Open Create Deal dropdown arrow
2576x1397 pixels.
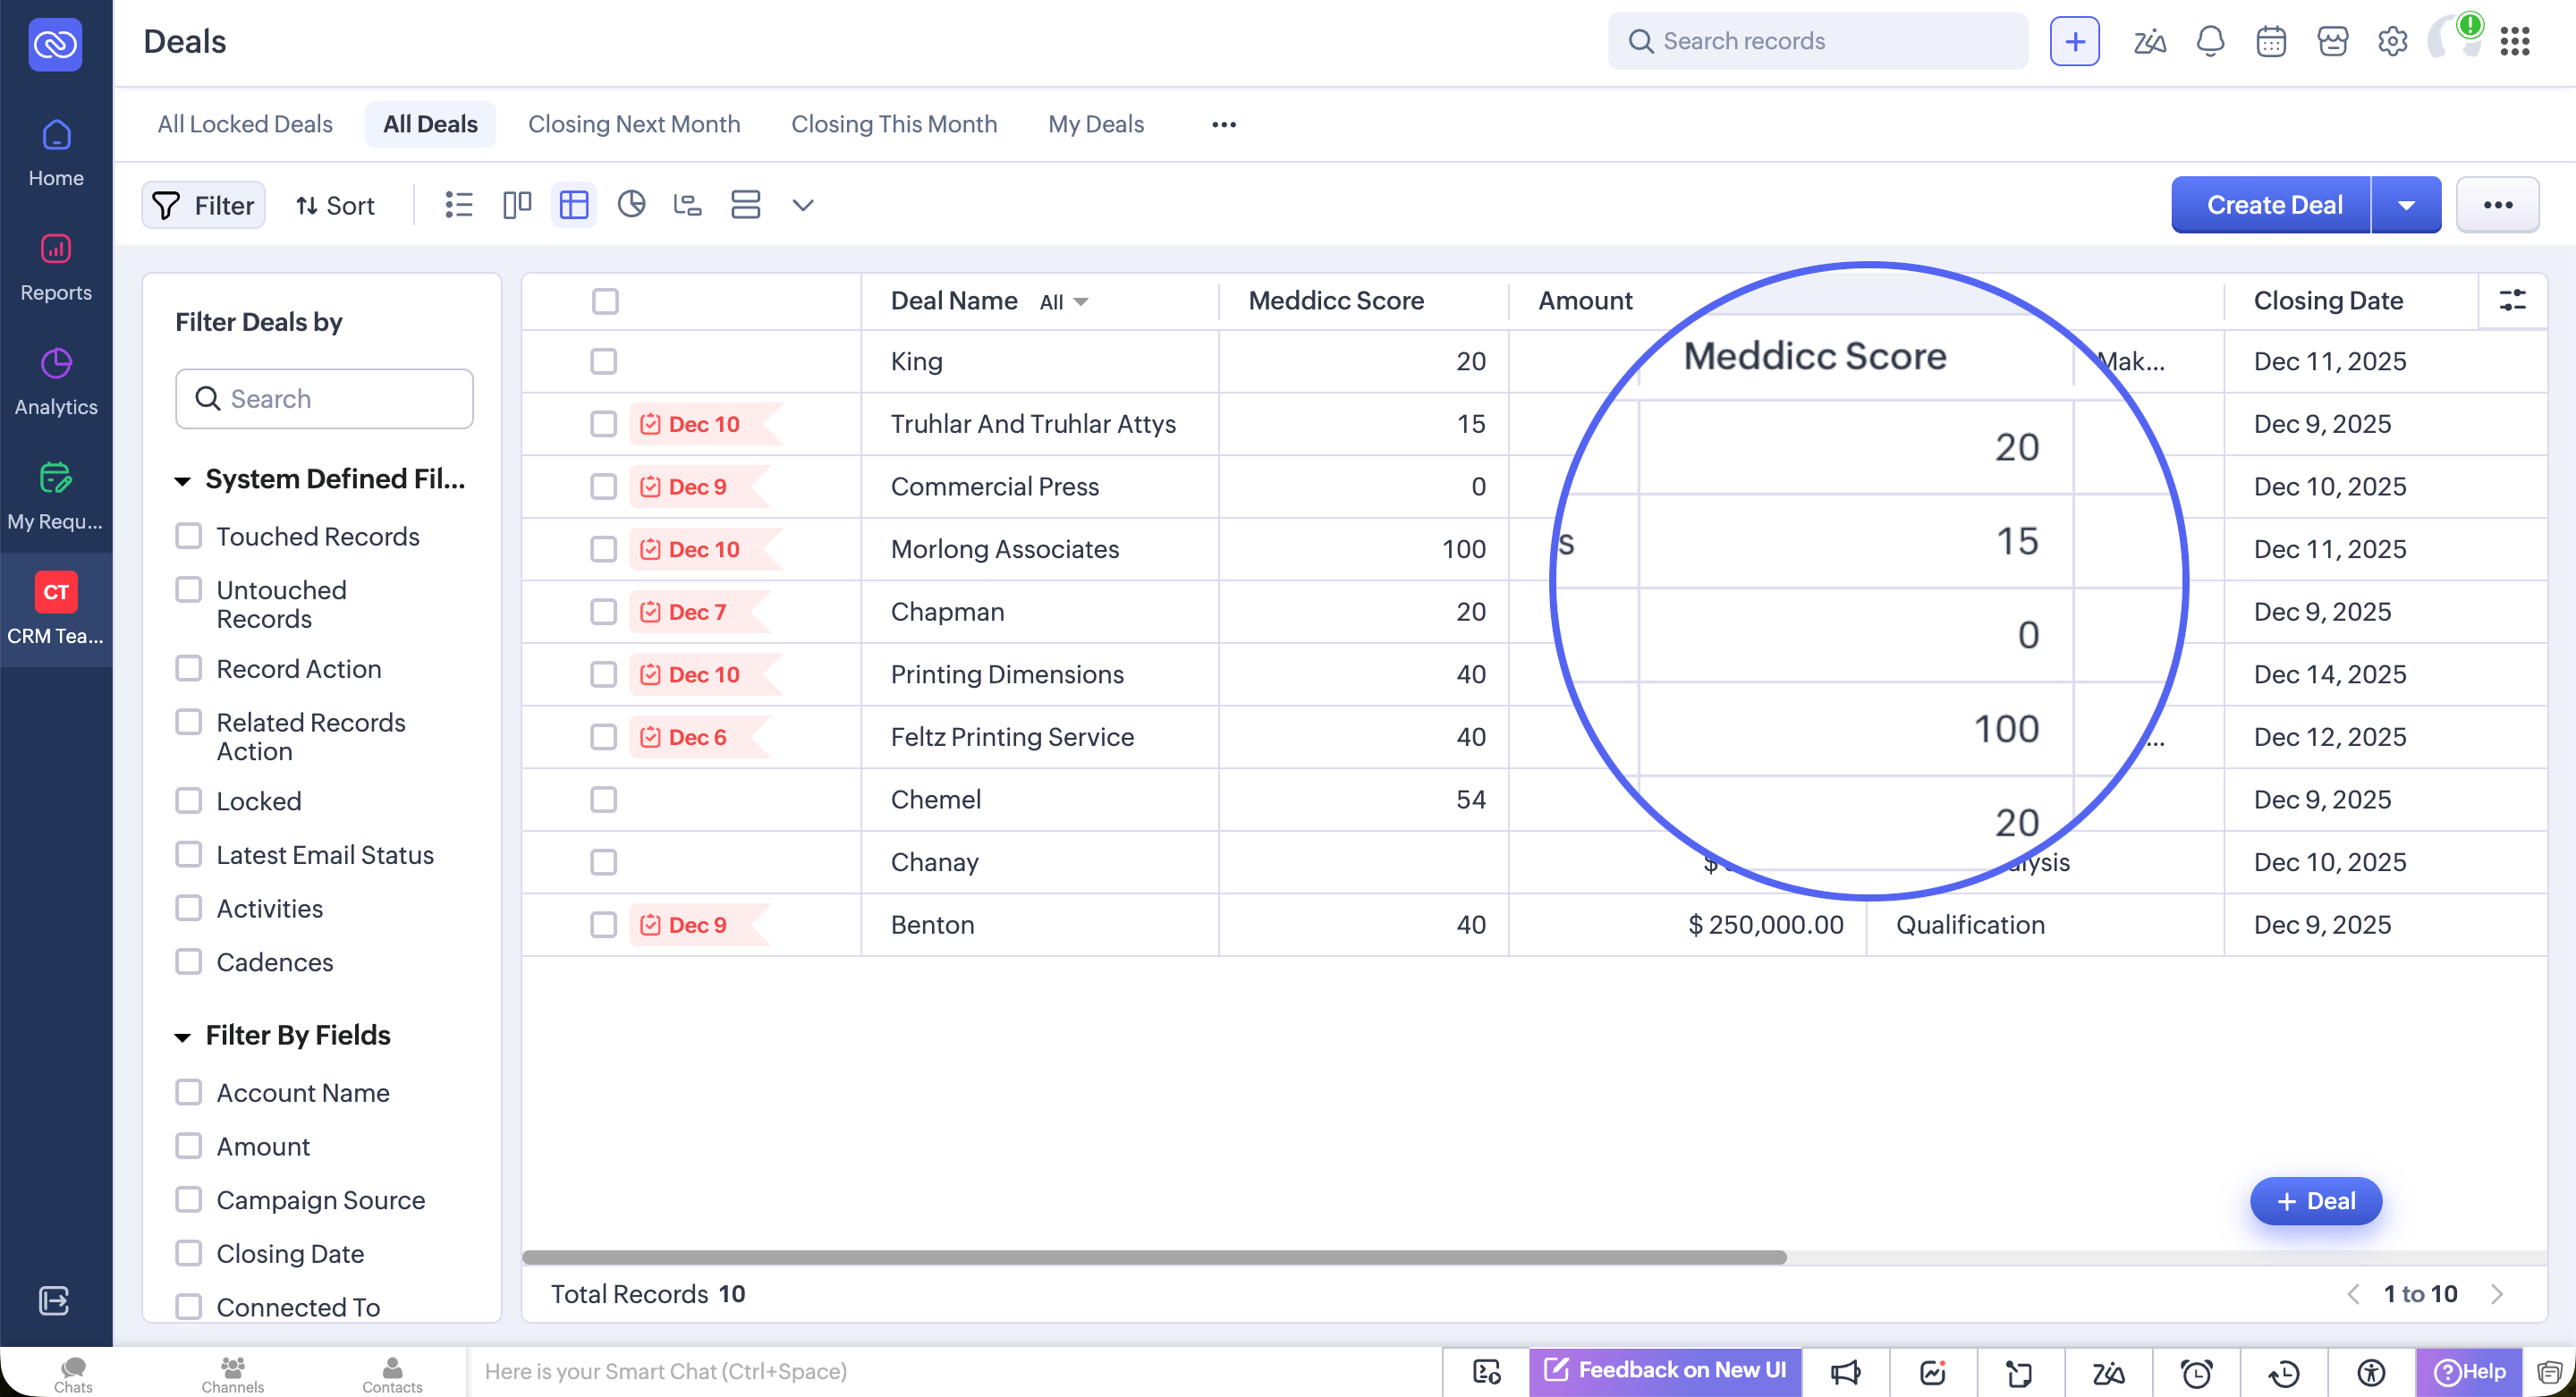pos(2406,205)
